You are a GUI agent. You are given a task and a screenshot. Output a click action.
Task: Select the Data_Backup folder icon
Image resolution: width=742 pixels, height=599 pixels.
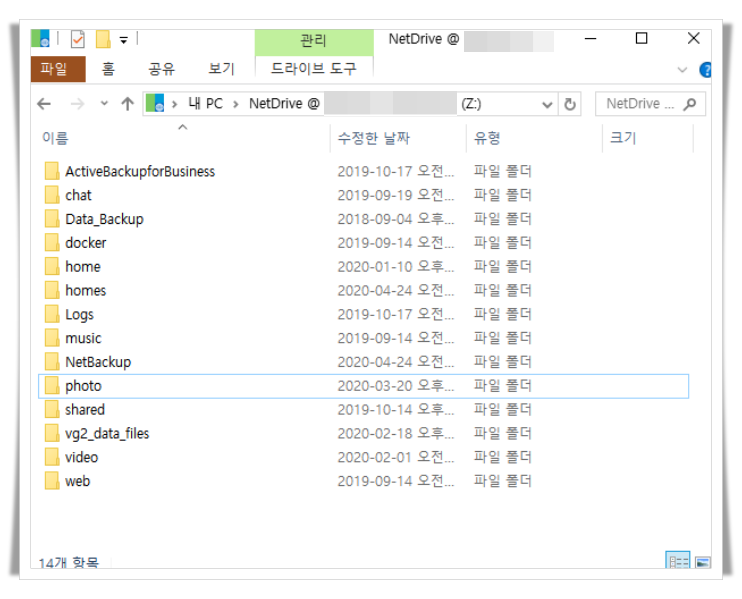tap(52, 219)
